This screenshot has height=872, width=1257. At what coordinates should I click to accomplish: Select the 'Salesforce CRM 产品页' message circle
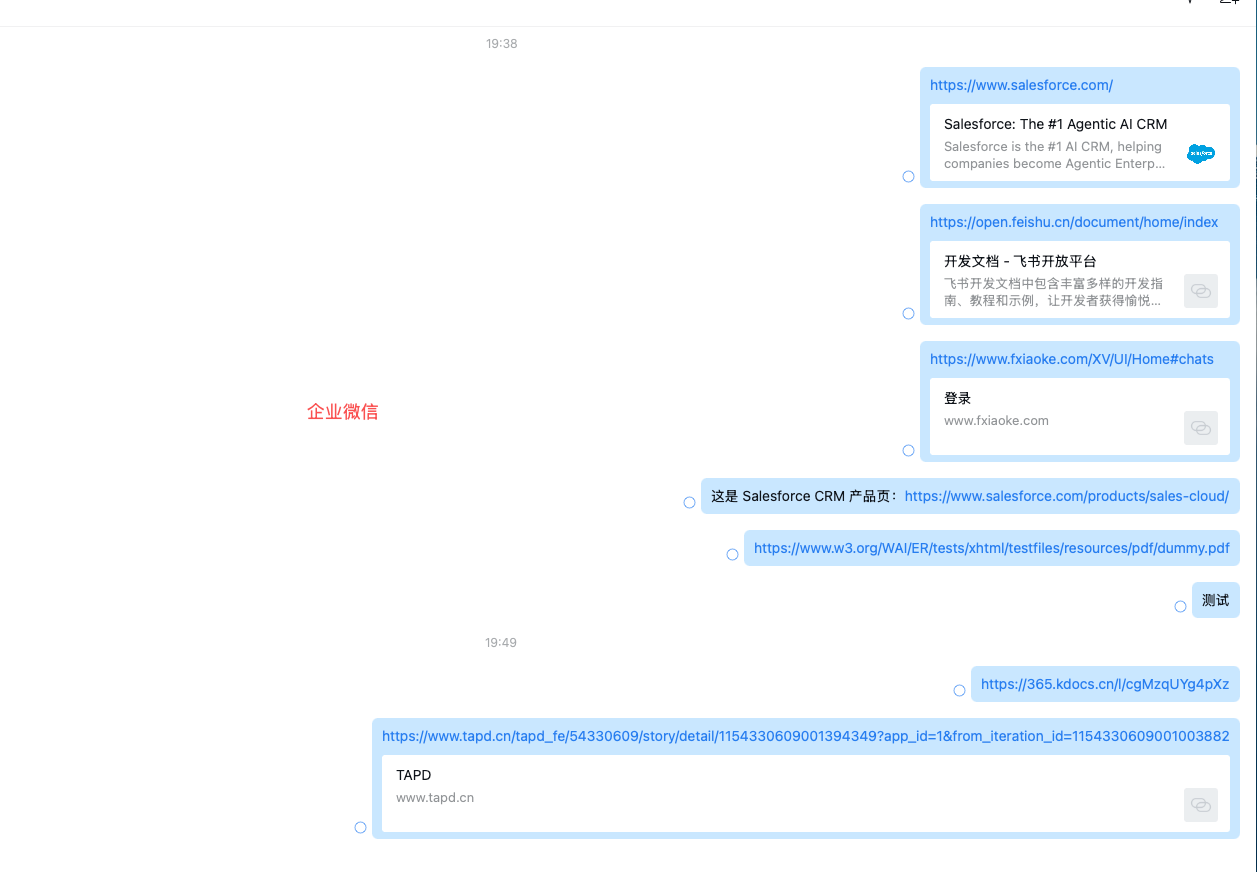click(x=689, y=503)
